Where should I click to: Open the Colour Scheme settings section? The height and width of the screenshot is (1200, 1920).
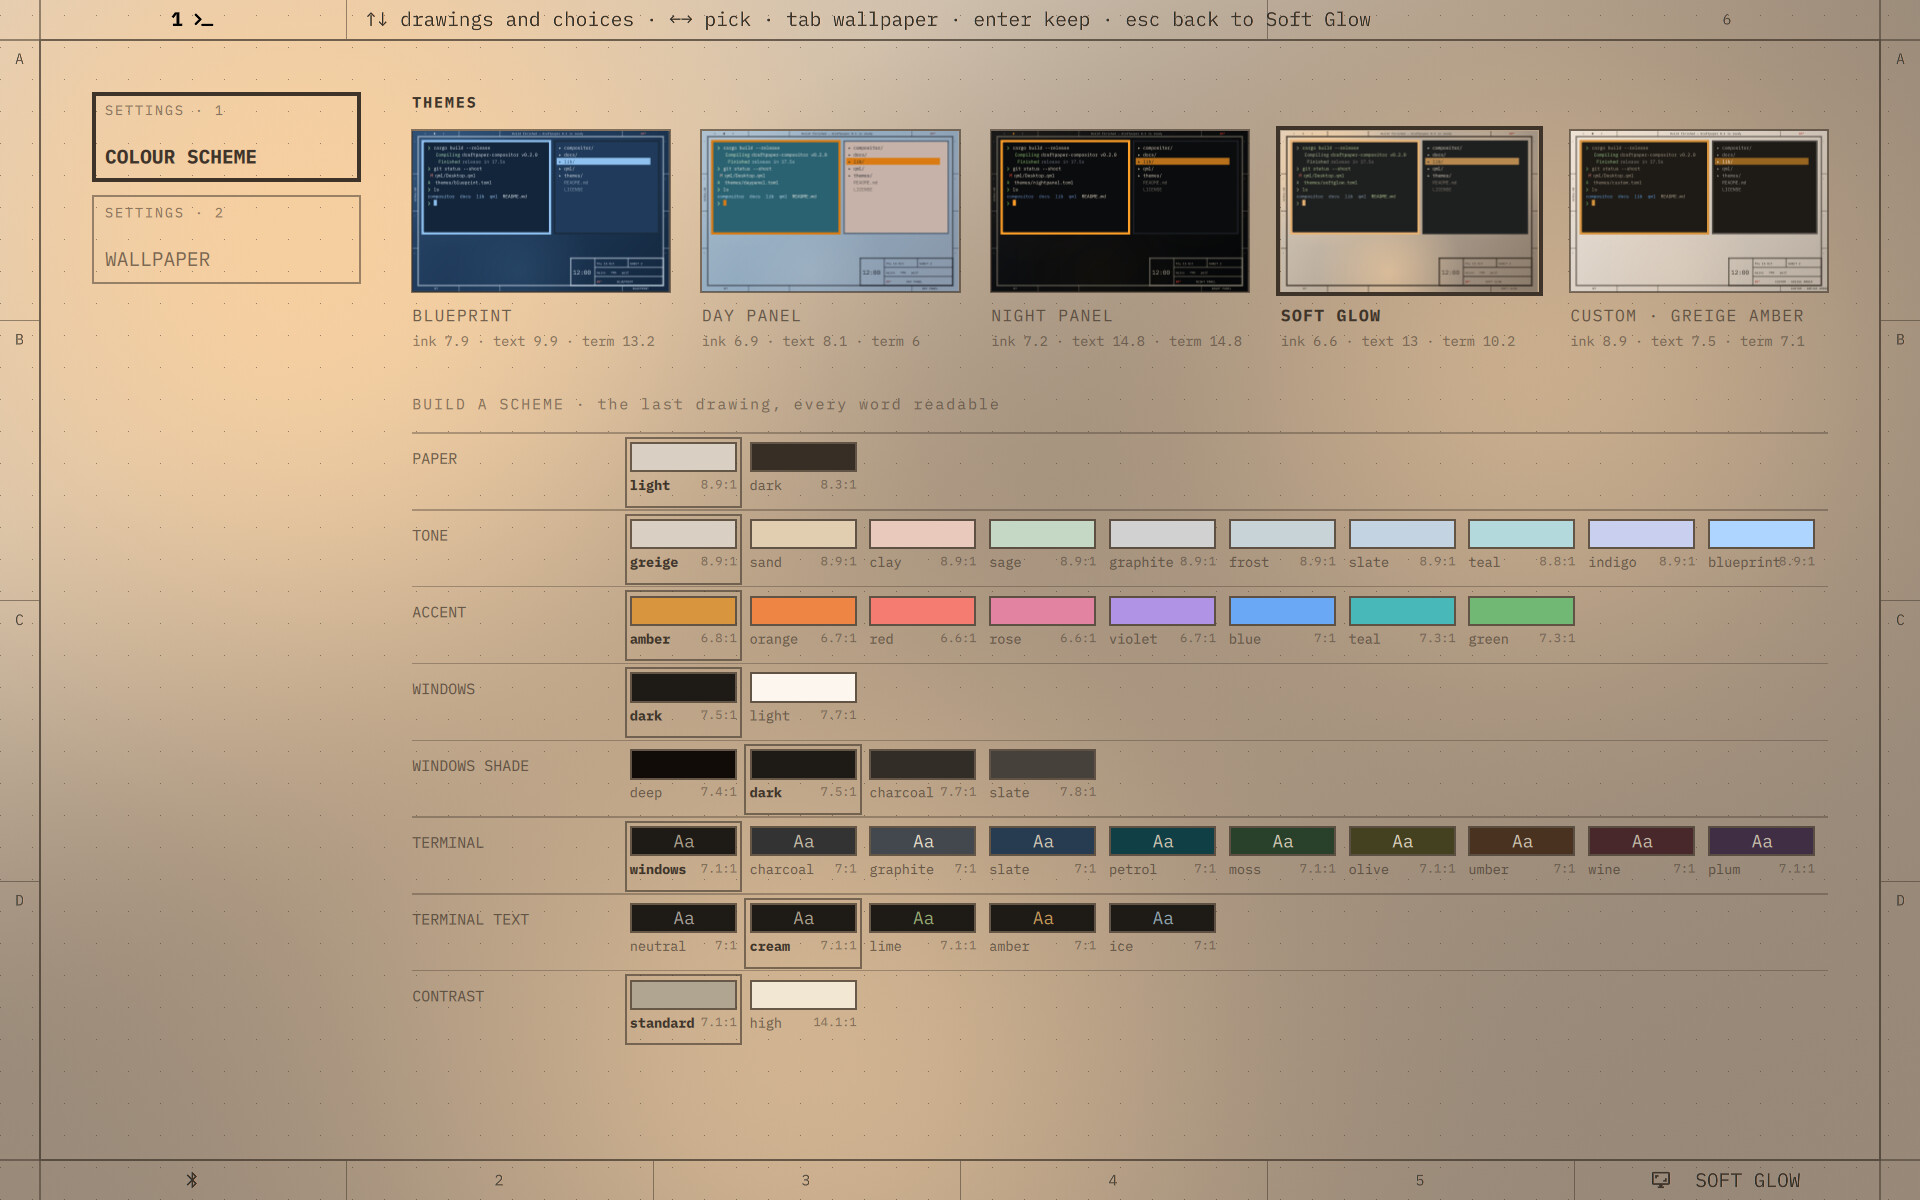[x=226, y=137]
